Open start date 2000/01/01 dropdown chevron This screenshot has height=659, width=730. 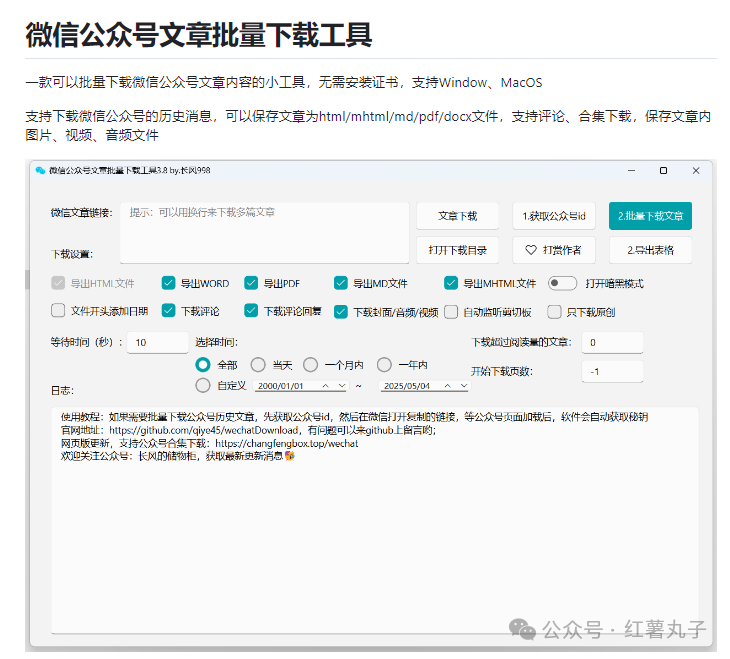click(x=342, y=386)
